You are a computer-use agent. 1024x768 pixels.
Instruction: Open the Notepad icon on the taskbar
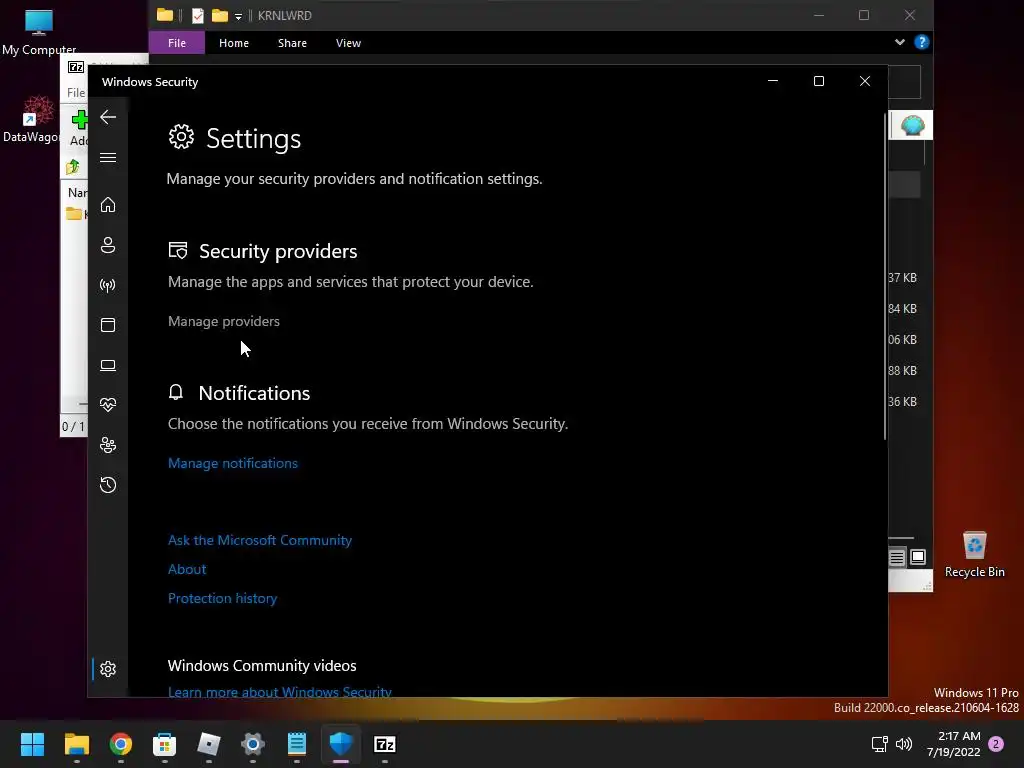(297, 744)
